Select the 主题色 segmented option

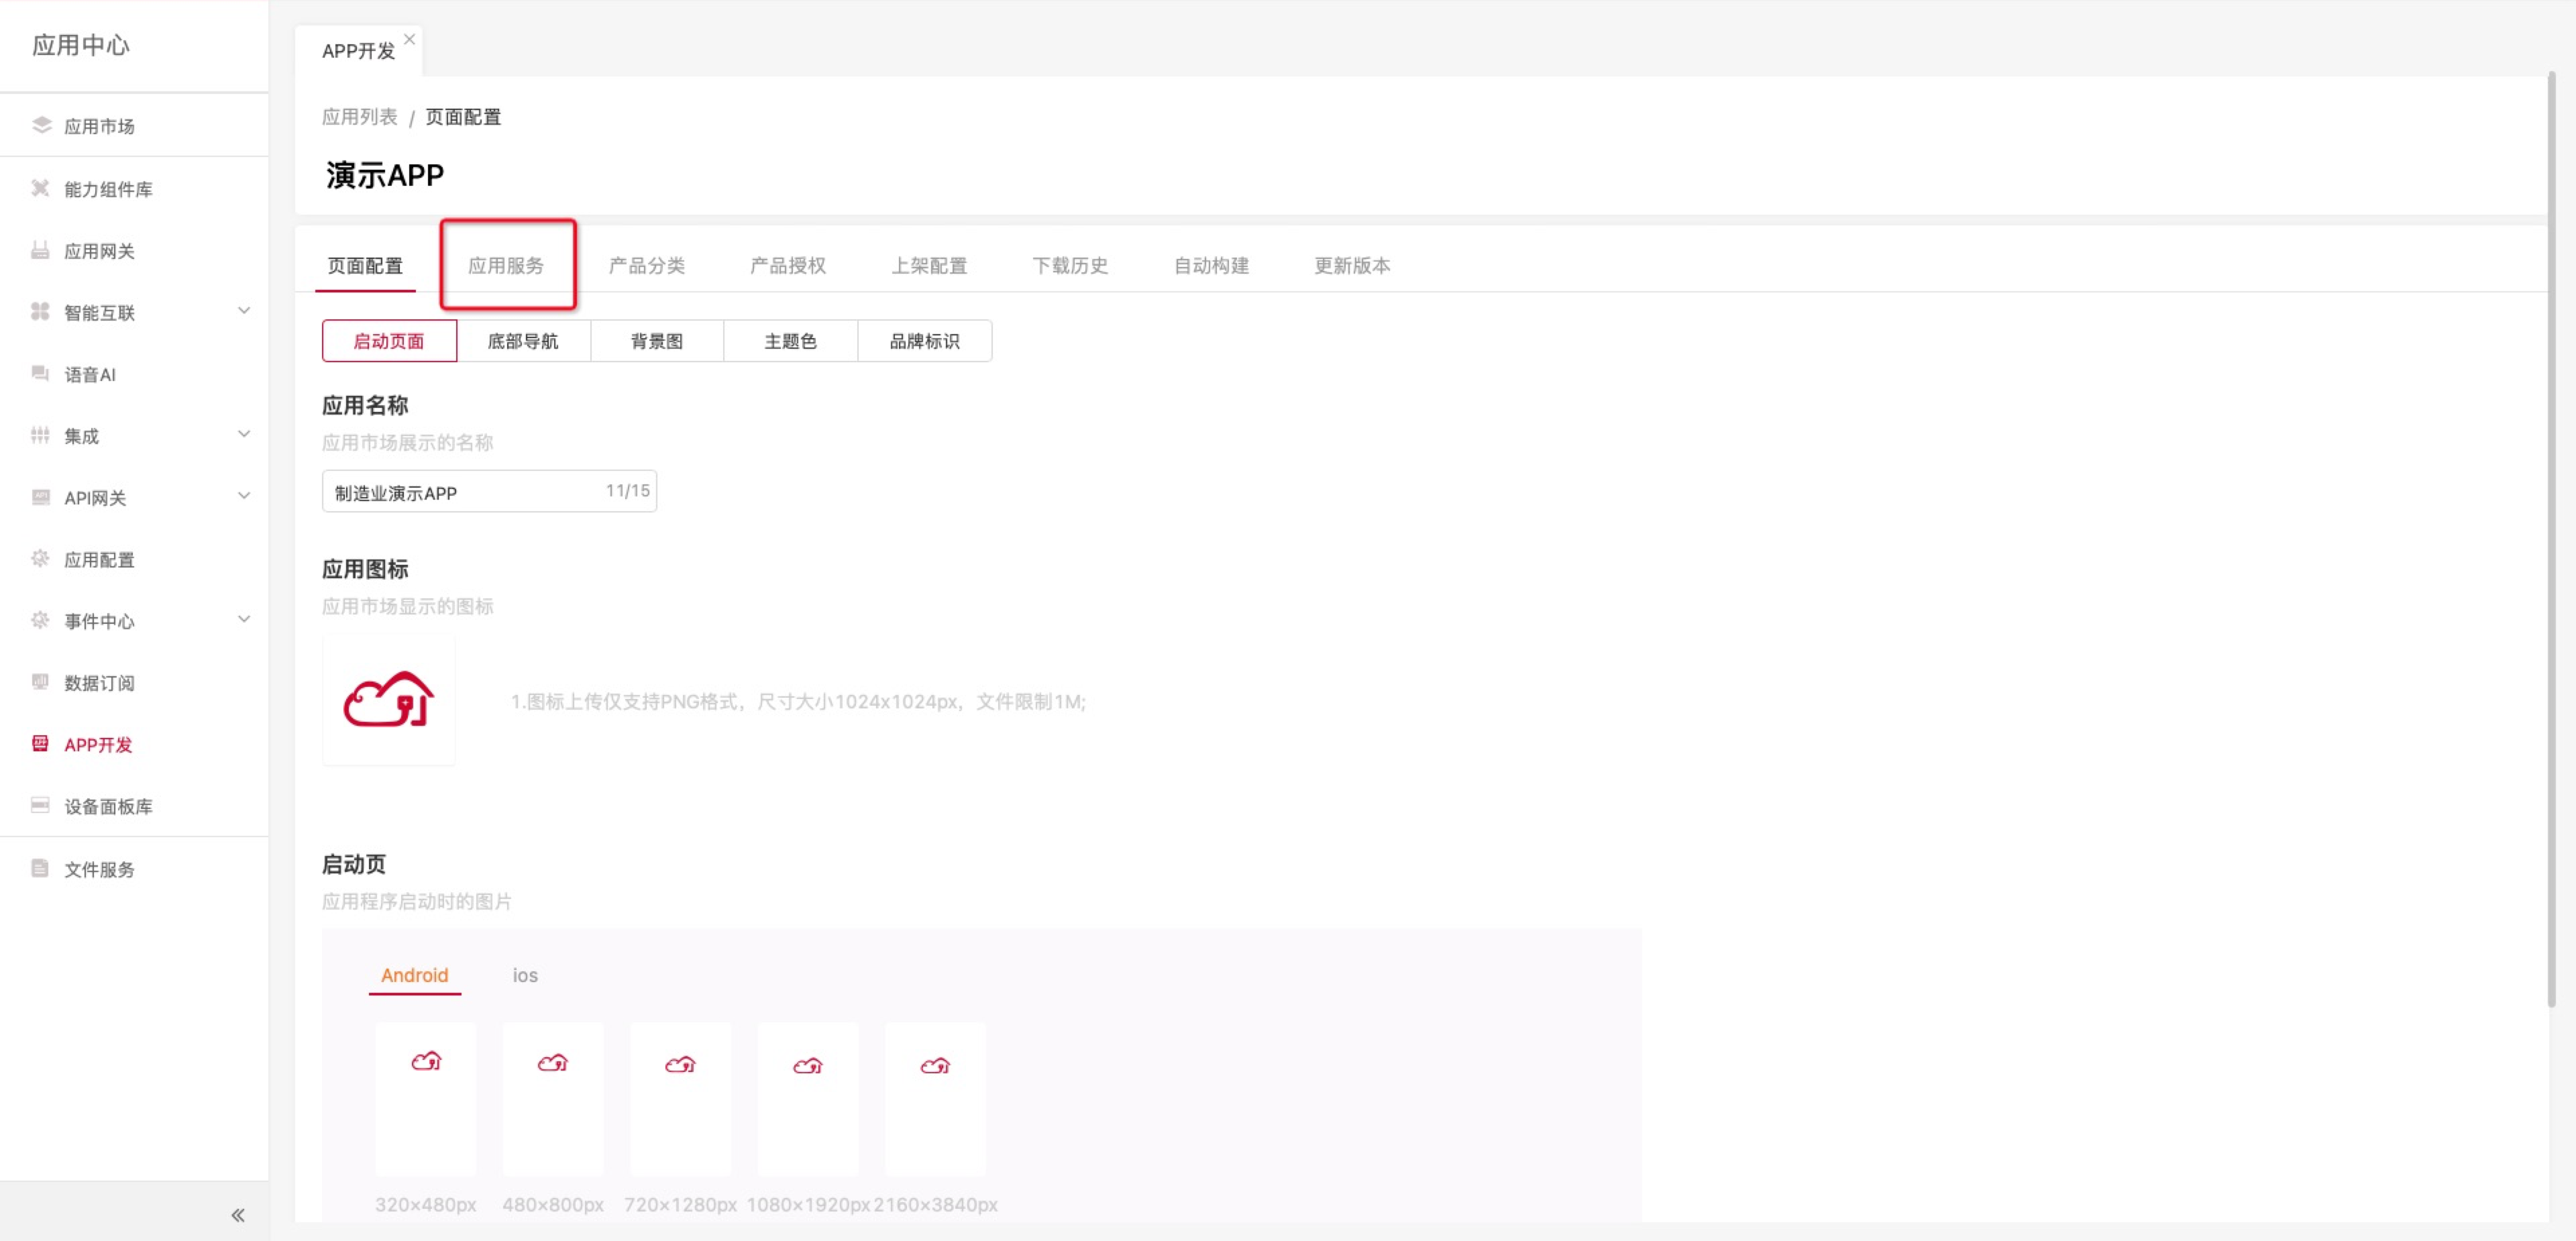point(790,341)
